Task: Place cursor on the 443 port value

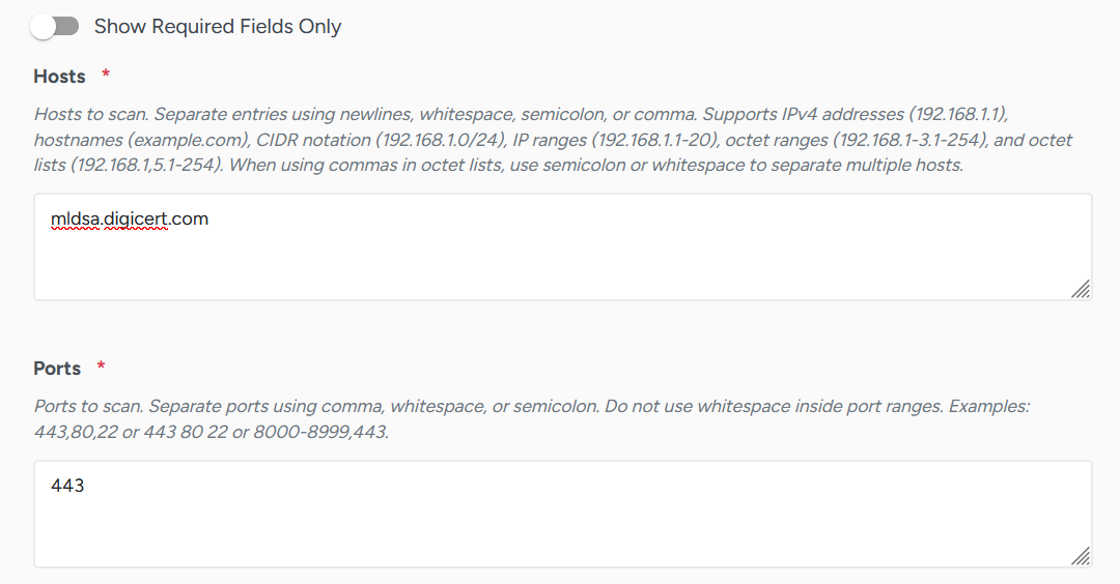Action: point(68,485)
